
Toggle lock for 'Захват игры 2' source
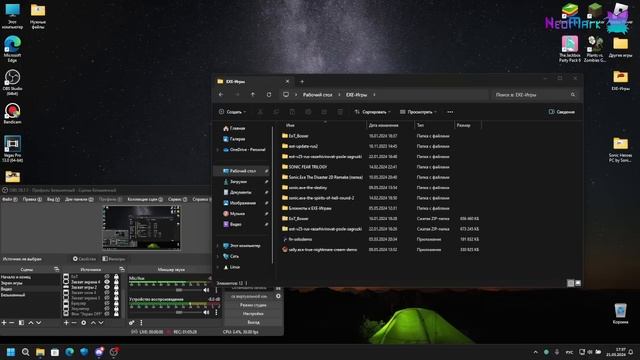pyautogui.click(x=116, y=287)
